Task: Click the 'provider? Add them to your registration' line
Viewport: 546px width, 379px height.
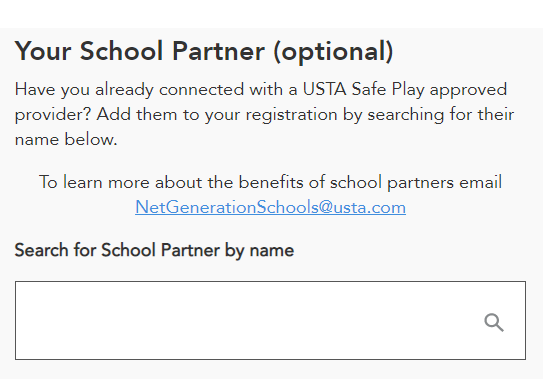Action: (176, 115)
